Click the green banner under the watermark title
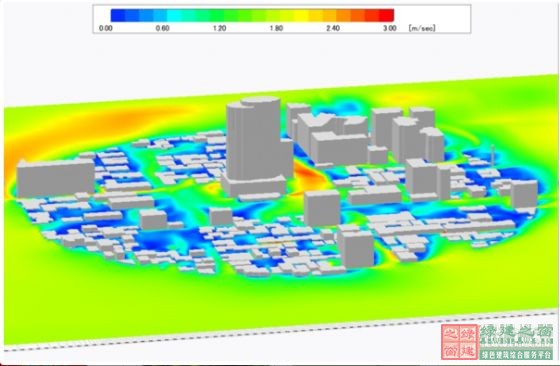The image size is (560, 366). [516, 354]
